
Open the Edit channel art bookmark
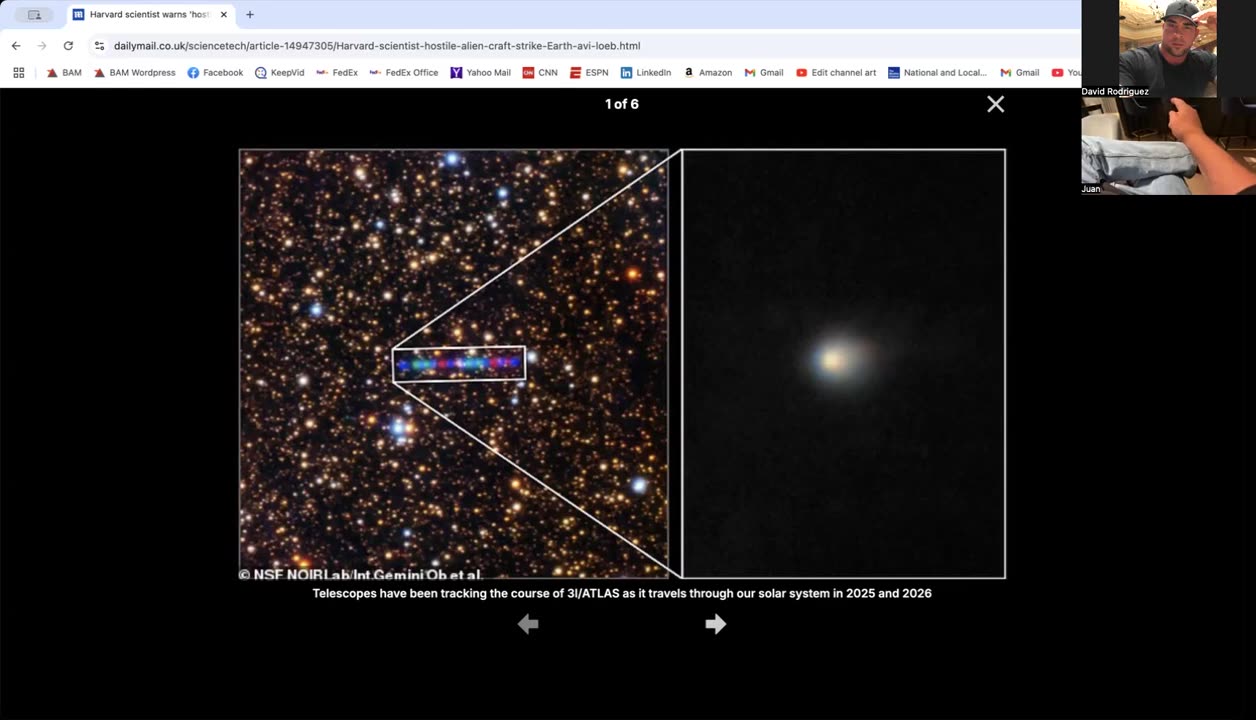[836, 73]
